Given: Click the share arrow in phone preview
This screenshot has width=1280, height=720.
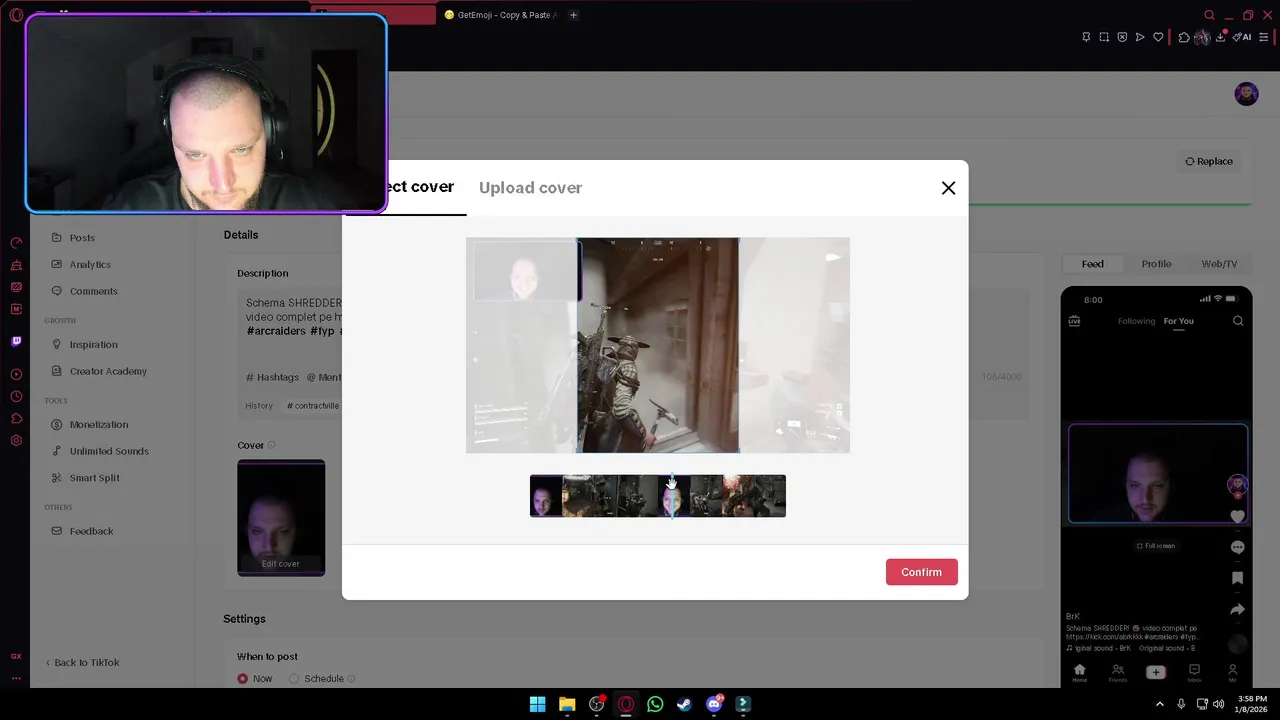Looking at the screenshot, I should 1238,609.
